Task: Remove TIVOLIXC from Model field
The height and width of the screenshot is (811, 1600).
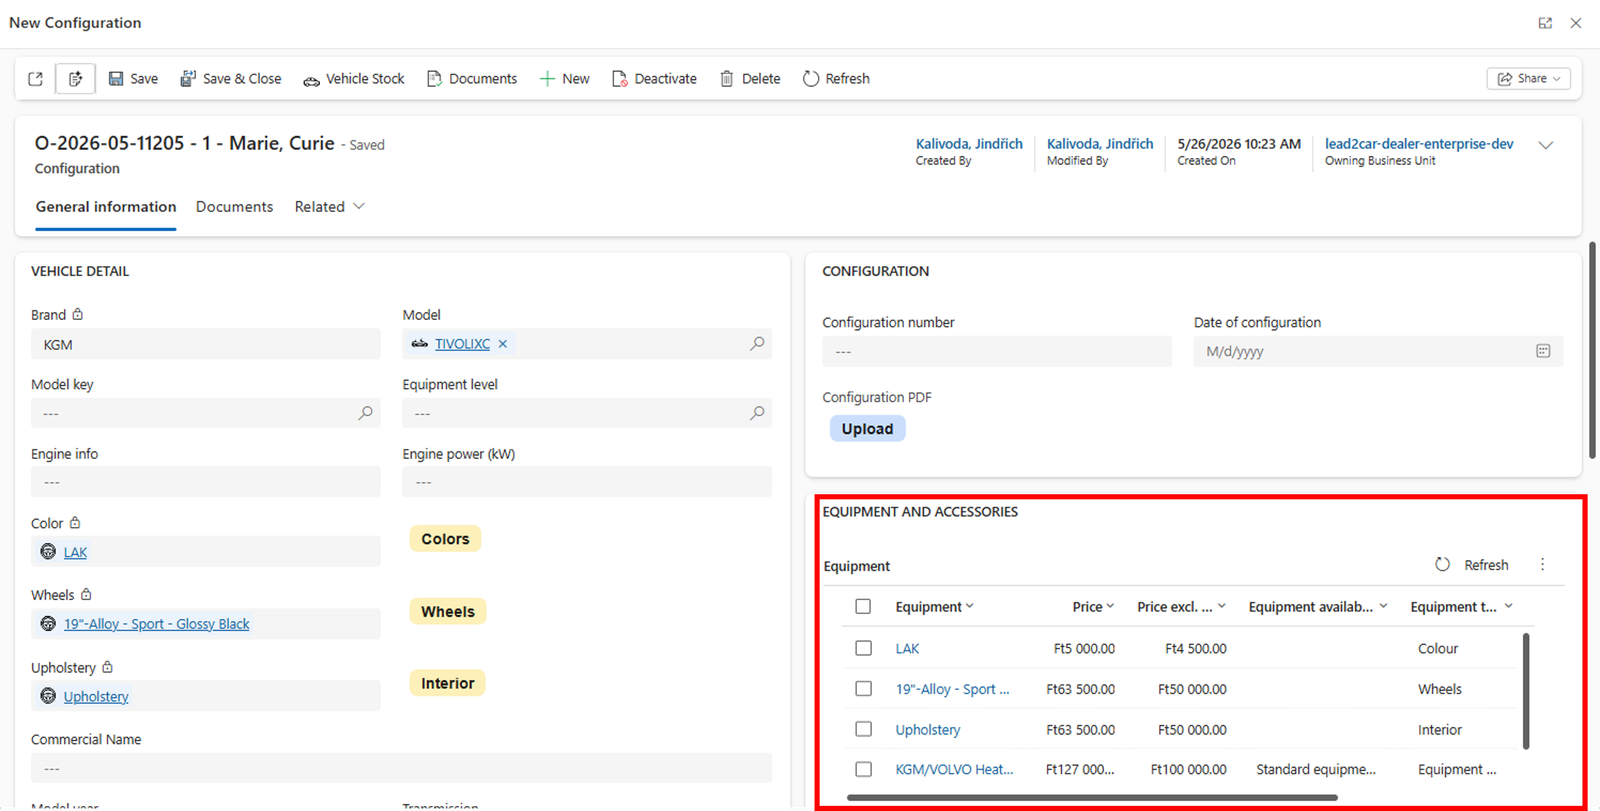Action: coord(503,344)
